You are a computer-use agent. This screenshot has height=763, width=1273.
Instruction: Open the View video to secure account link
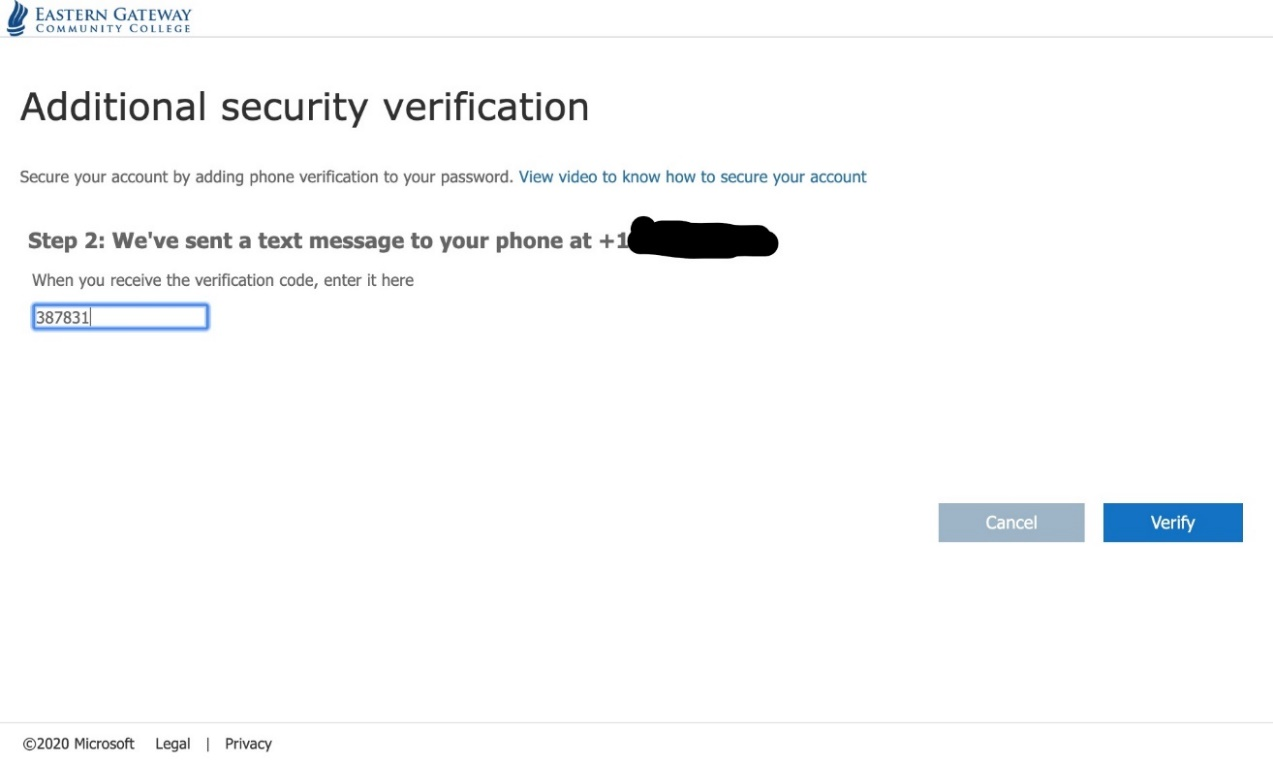(x=692, y=177)
